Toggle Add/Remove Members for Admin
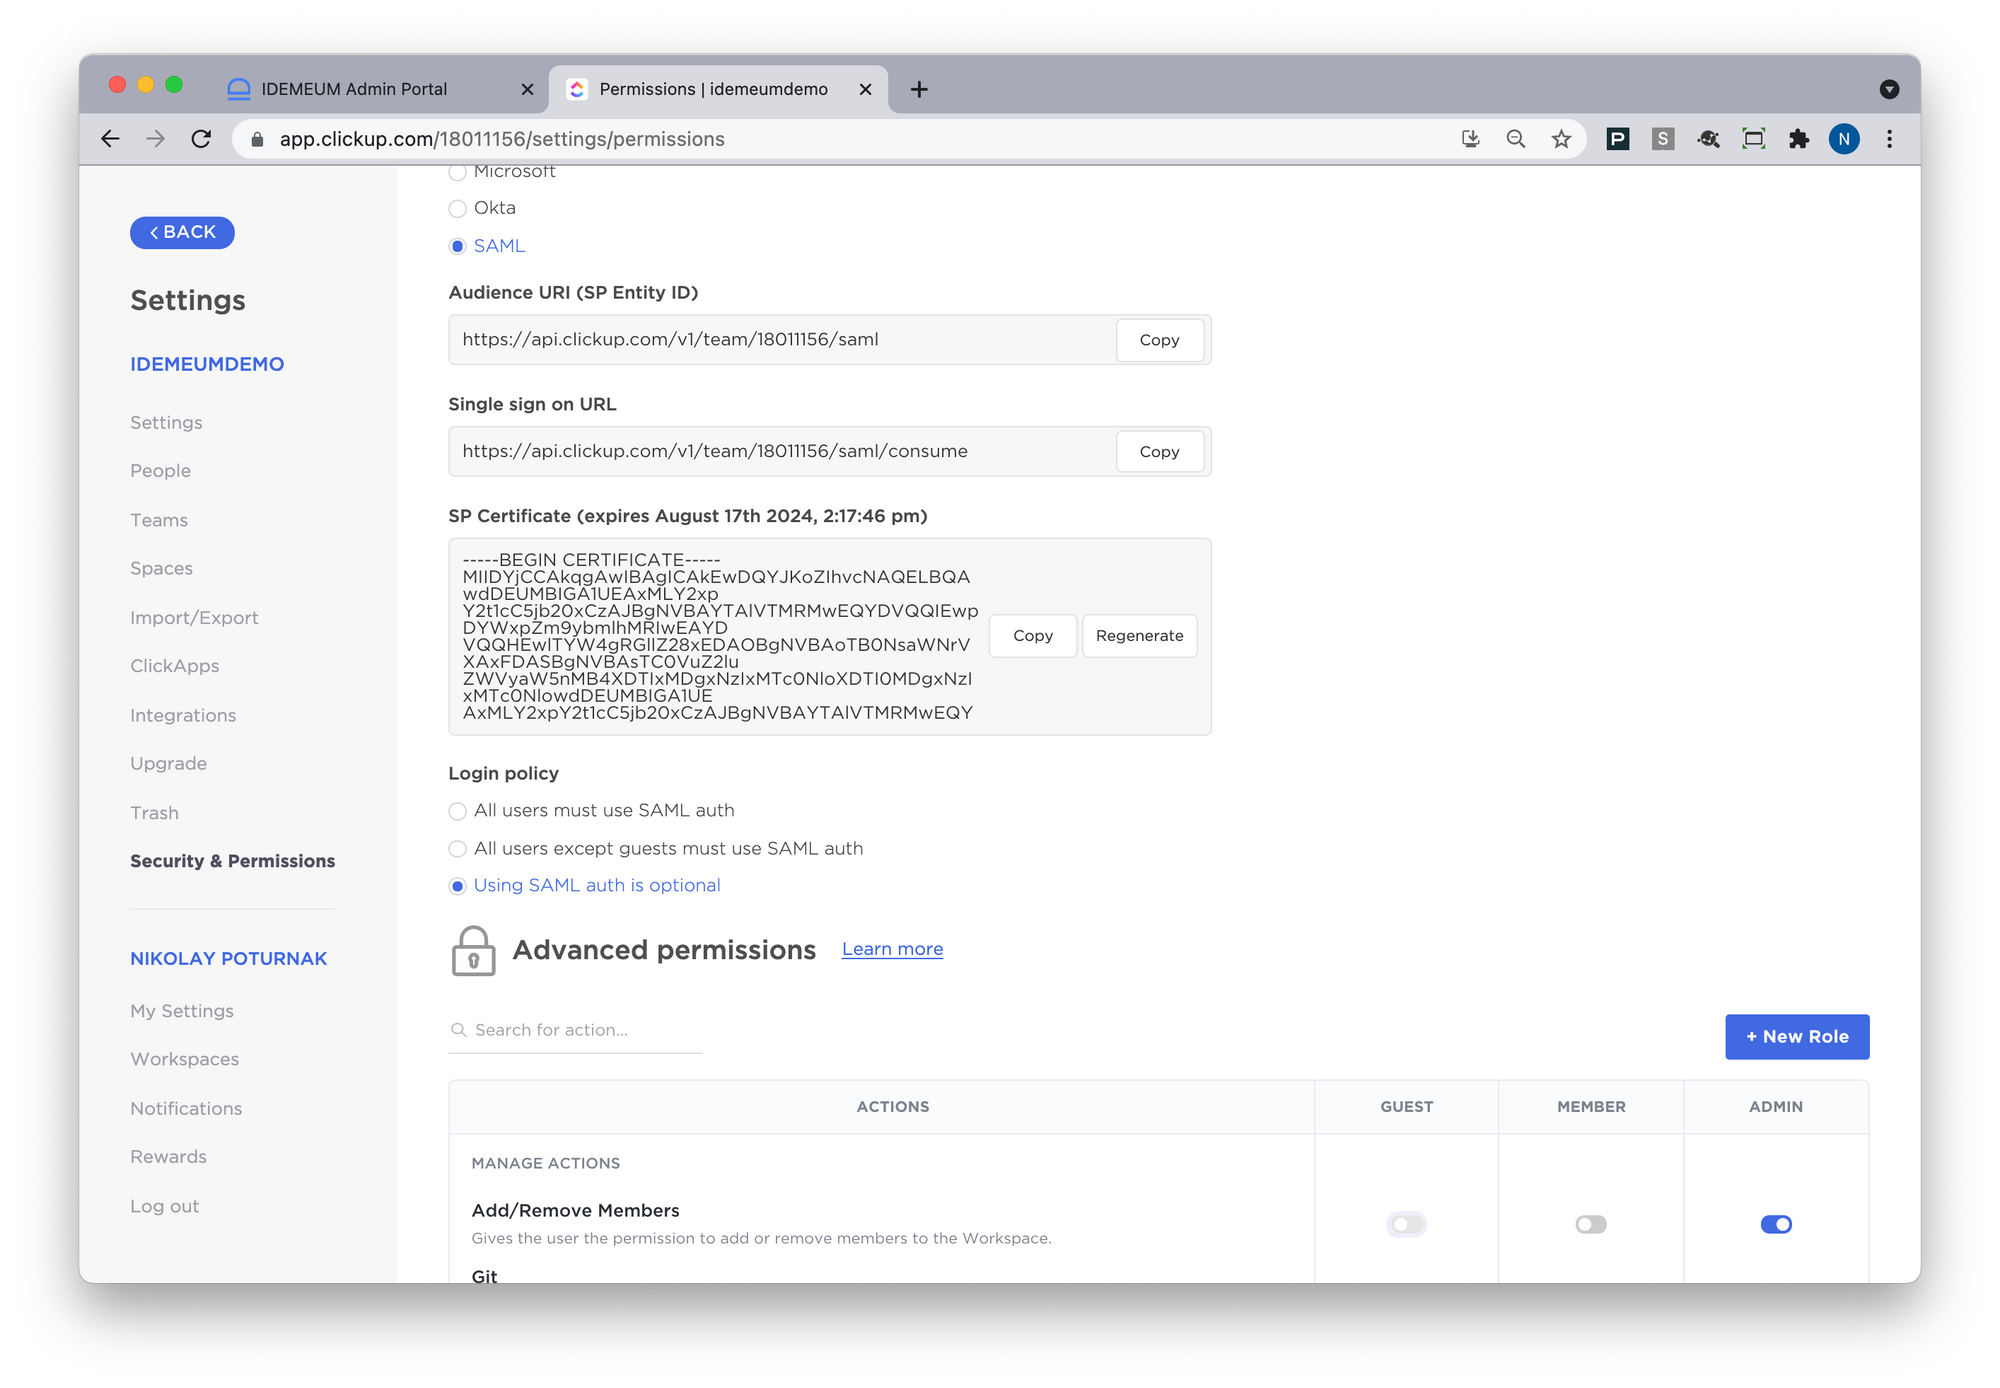2000x1388 pixels. pyautogui.click(x=1776, y=1224)
